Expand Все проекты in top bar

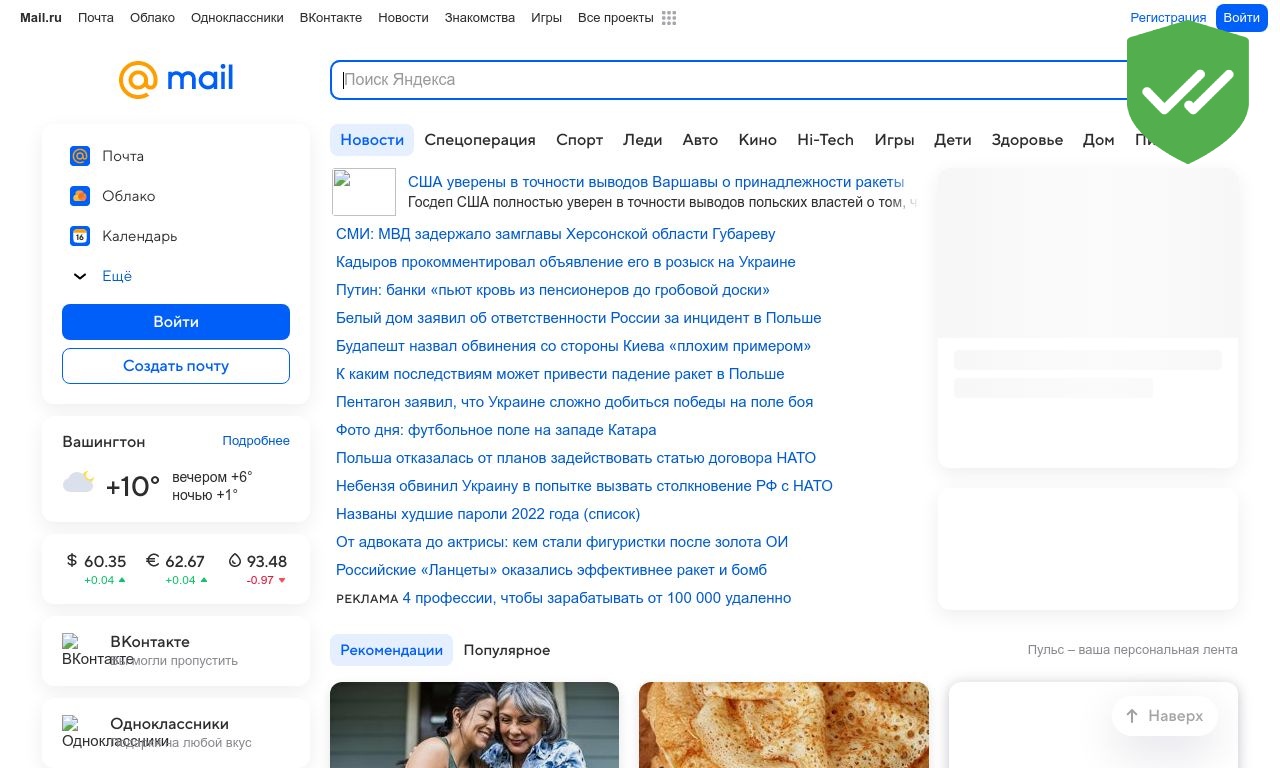(616, 18)
